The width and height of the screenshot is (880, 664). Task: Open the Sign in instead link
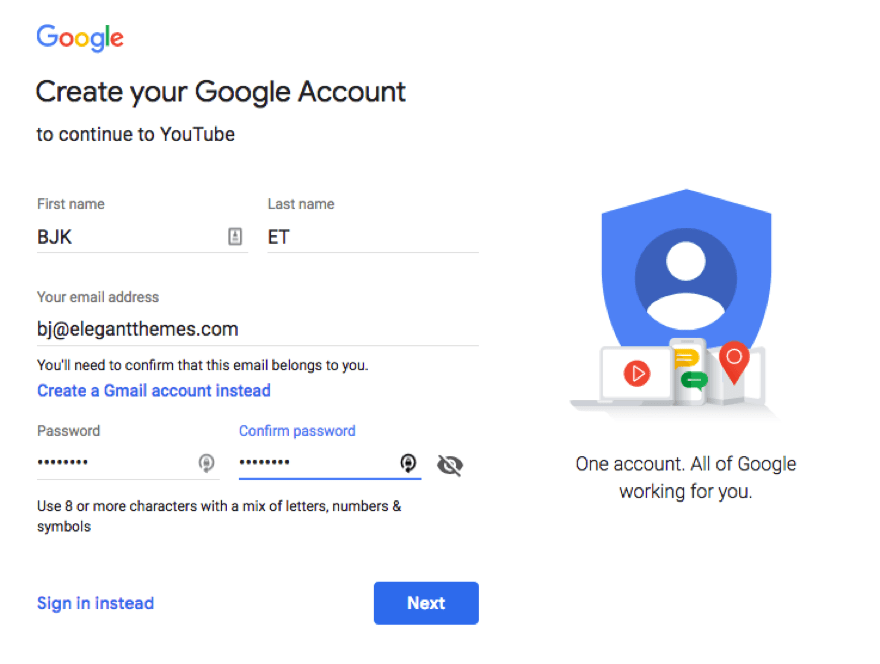point(95,603)
